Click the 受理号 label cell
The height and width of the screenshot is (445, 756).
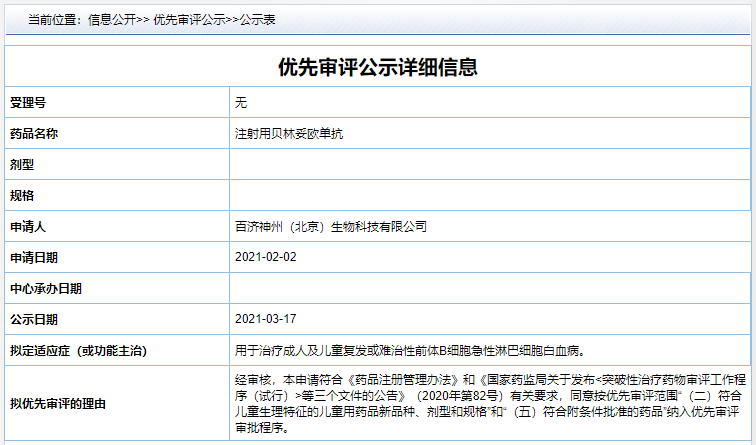coord(117,102)
